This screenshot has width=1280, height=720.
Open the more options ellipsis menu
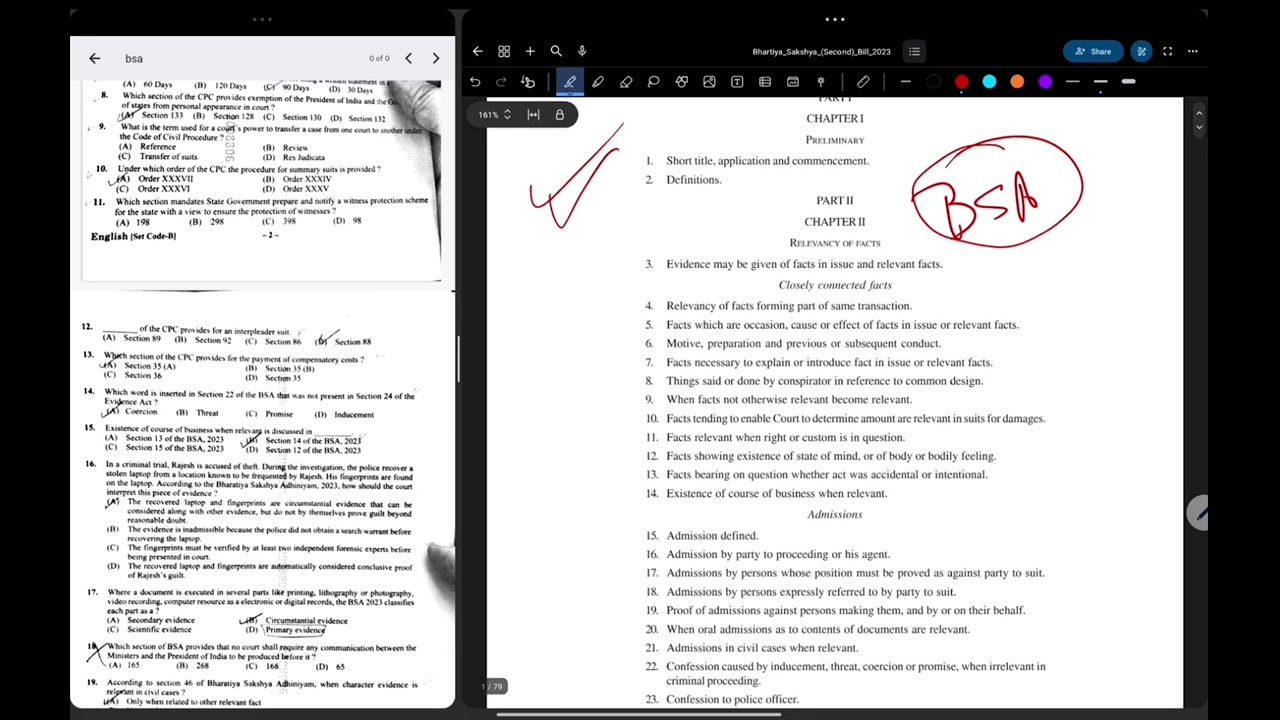[1193, 51]
